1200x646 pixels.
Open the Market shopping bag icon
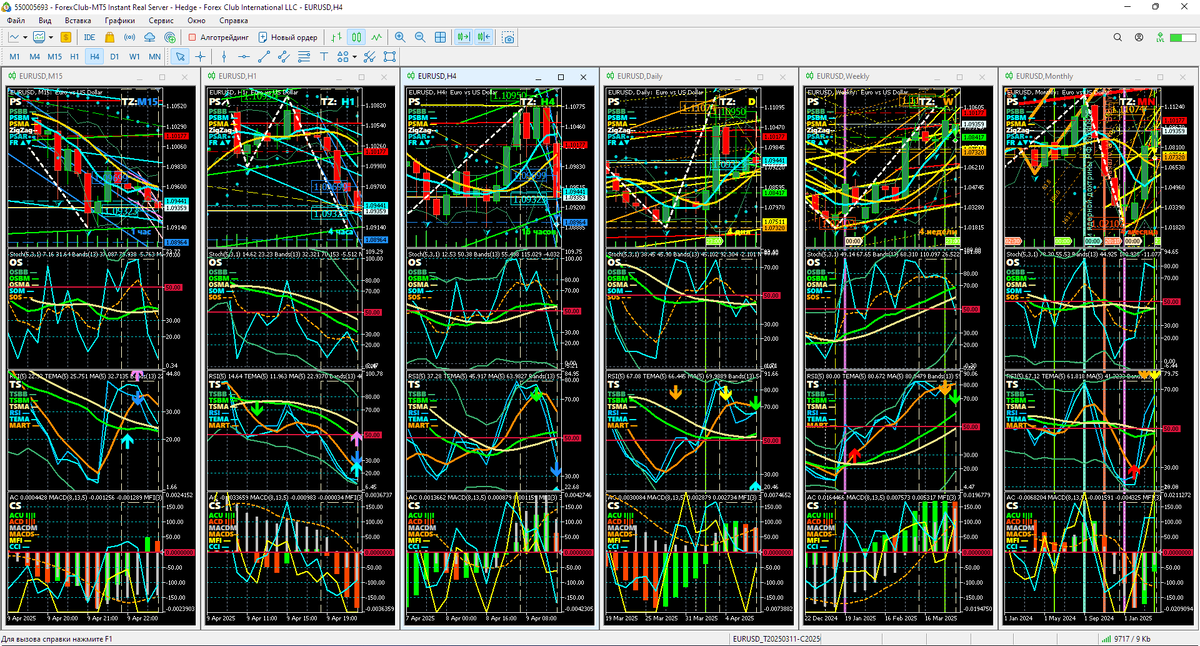coord(109,37)
